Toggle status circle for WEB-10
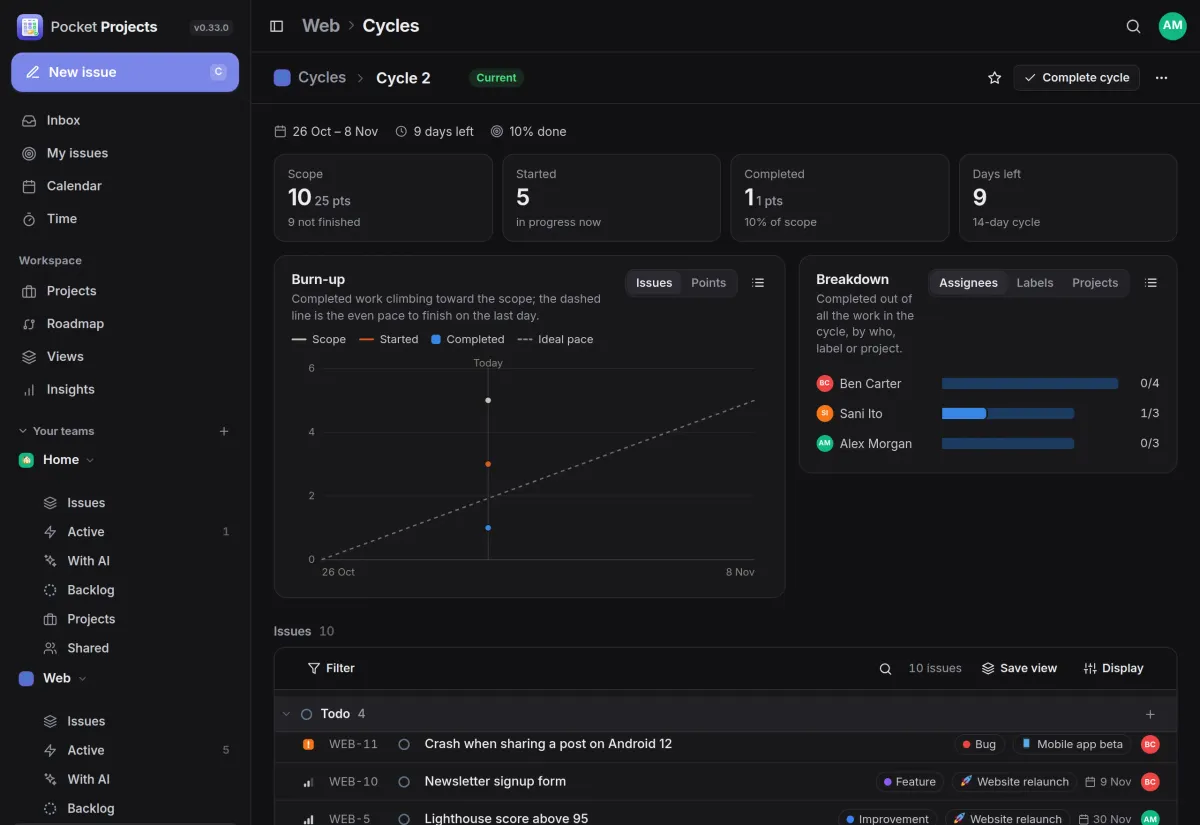The image size is (1200, 825). (404, 782)
